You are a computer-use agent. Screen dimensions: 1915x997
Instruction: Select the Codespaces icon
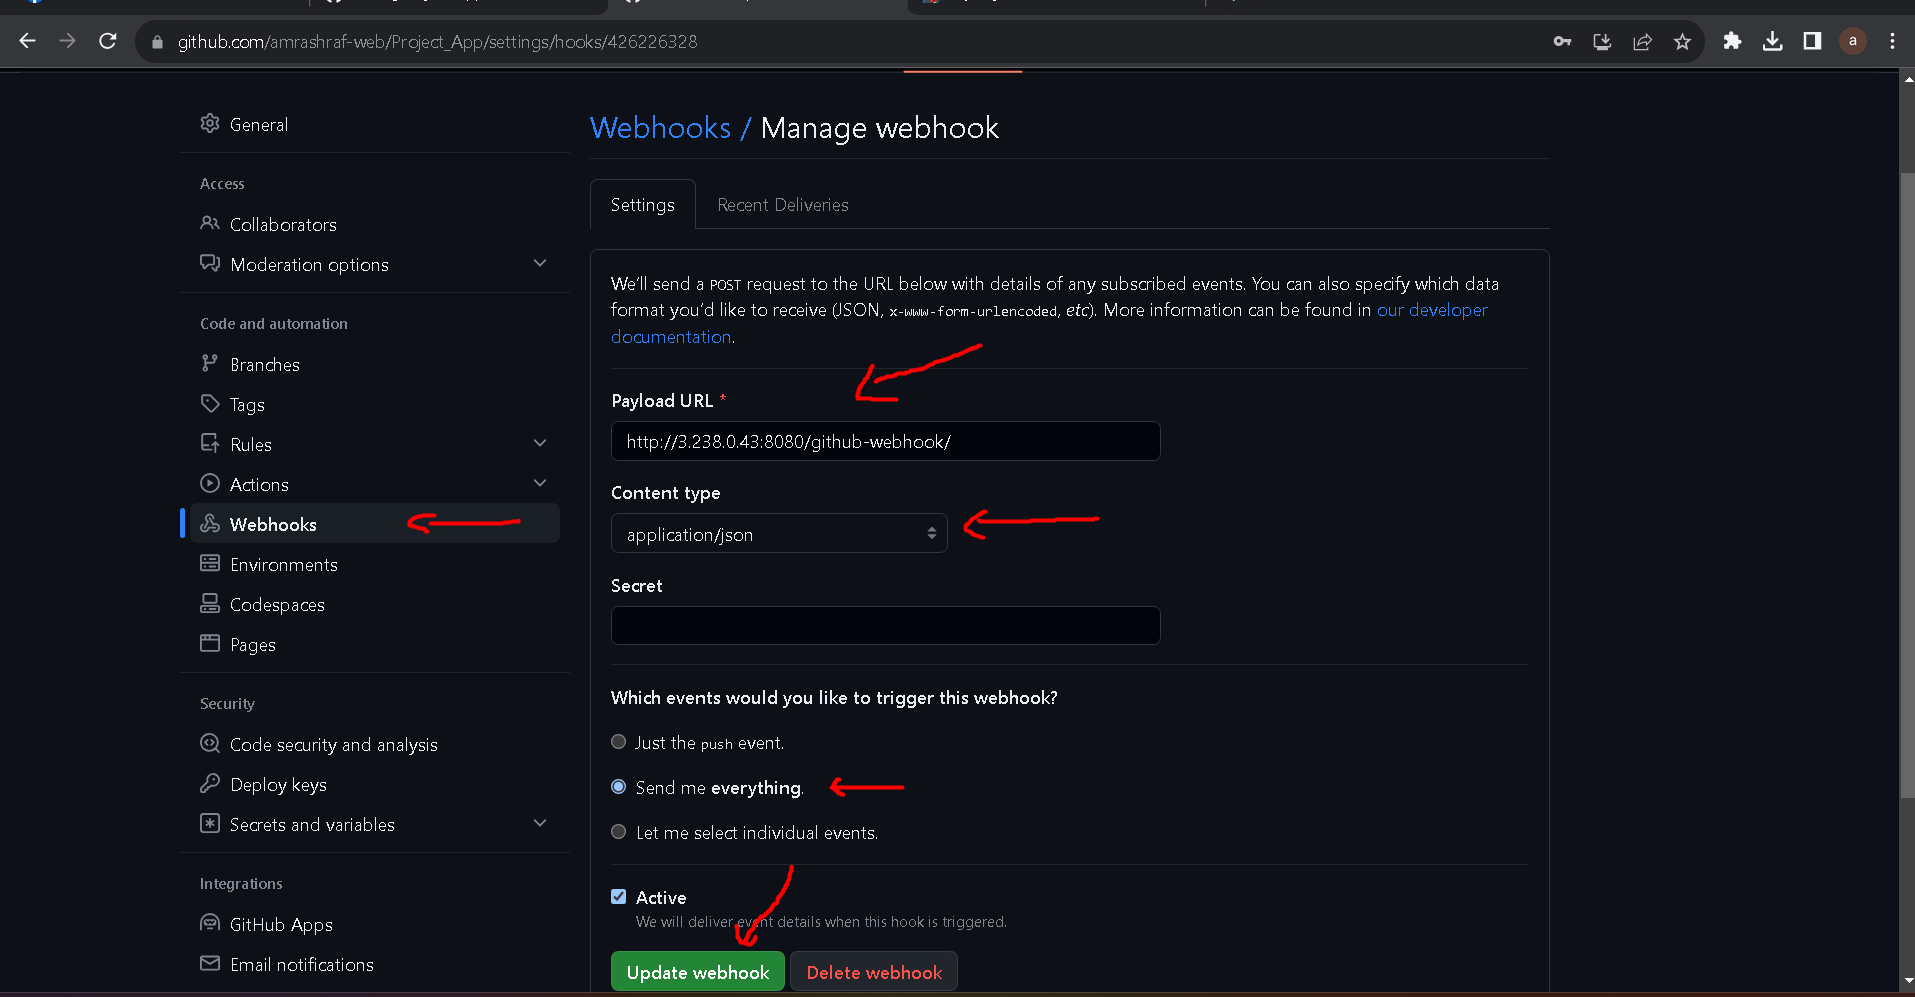(x=210, y=604)
